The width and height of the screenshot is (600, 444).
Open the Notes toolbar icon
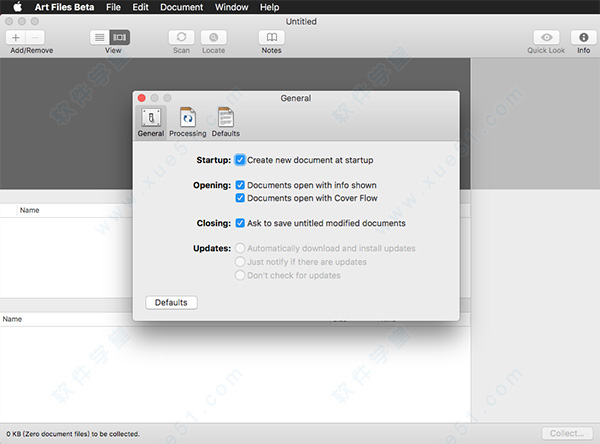272,38
